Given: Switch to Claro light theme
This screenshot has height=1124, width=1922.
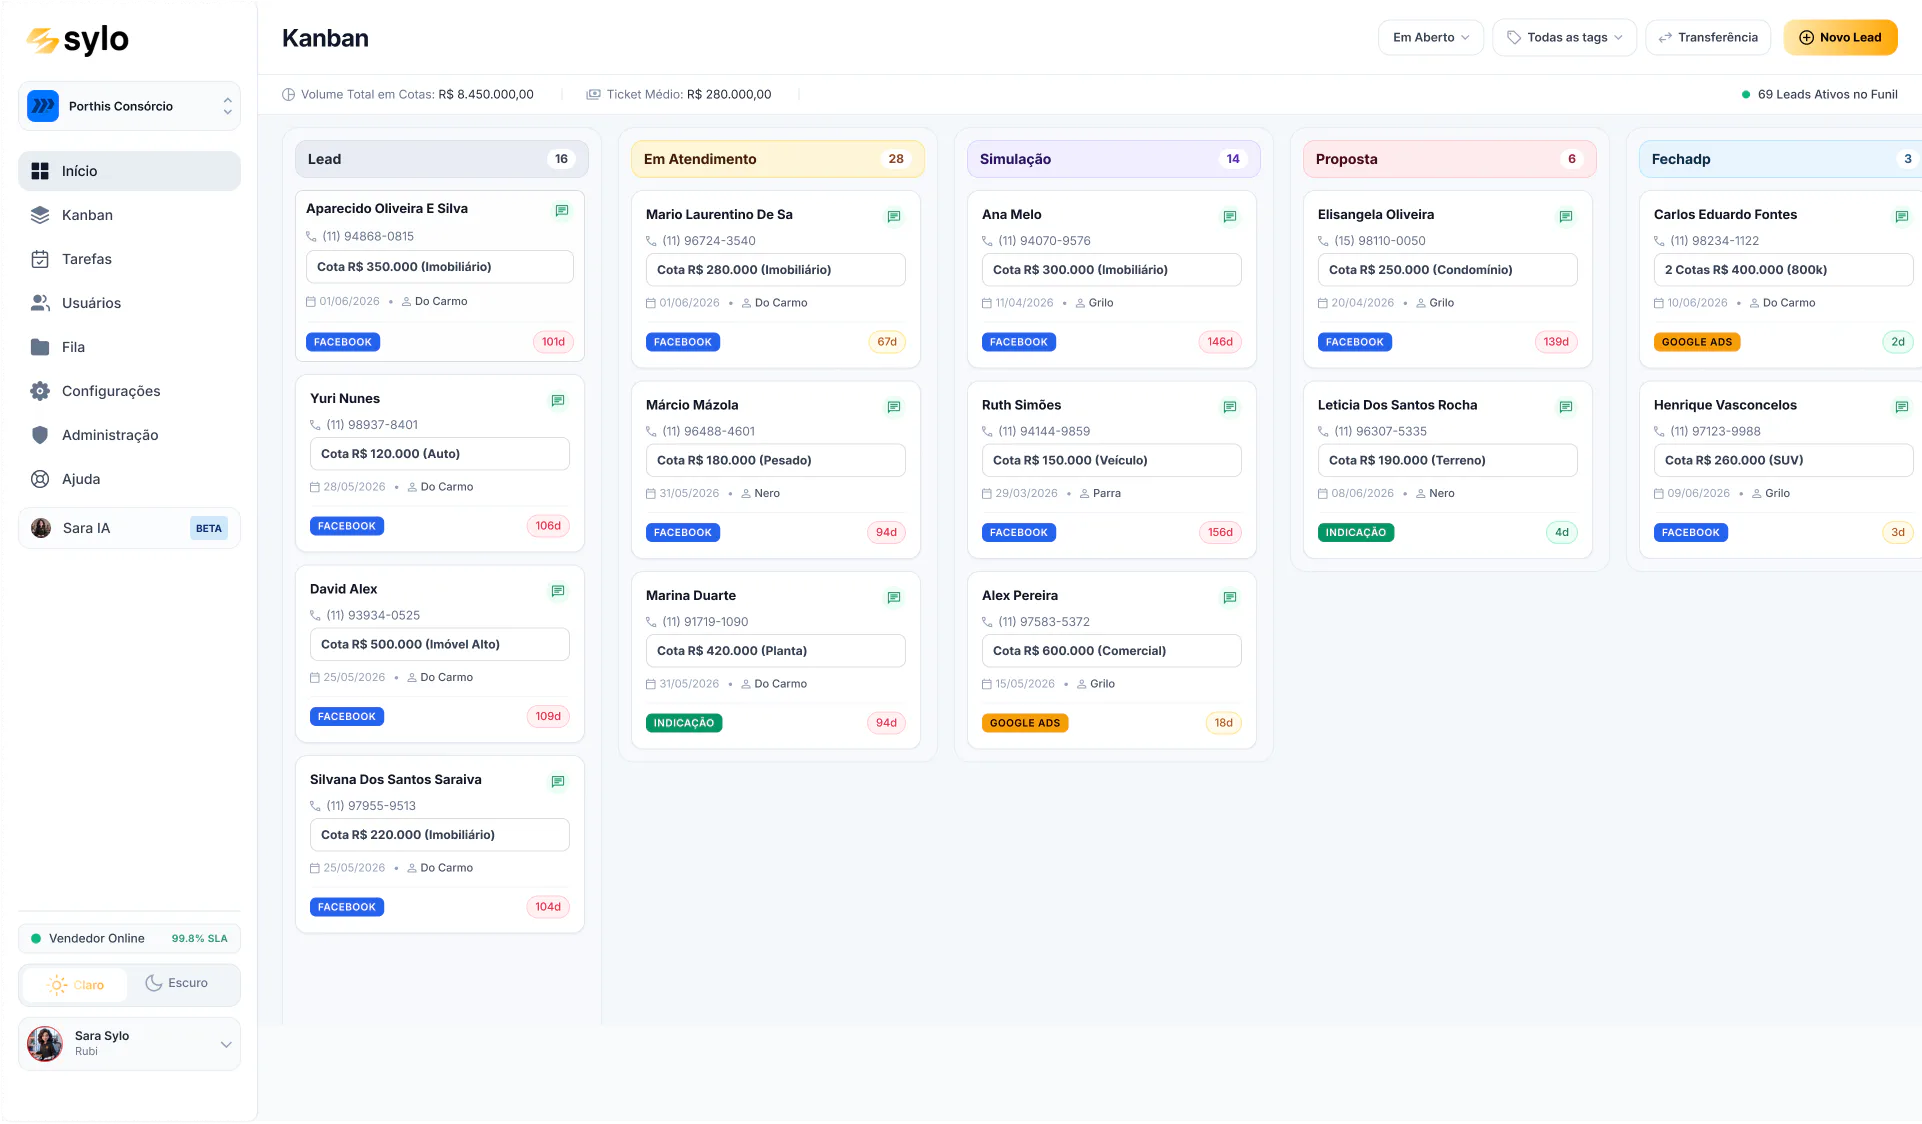Looking at the screenshot, I should (x=75, y=985).
